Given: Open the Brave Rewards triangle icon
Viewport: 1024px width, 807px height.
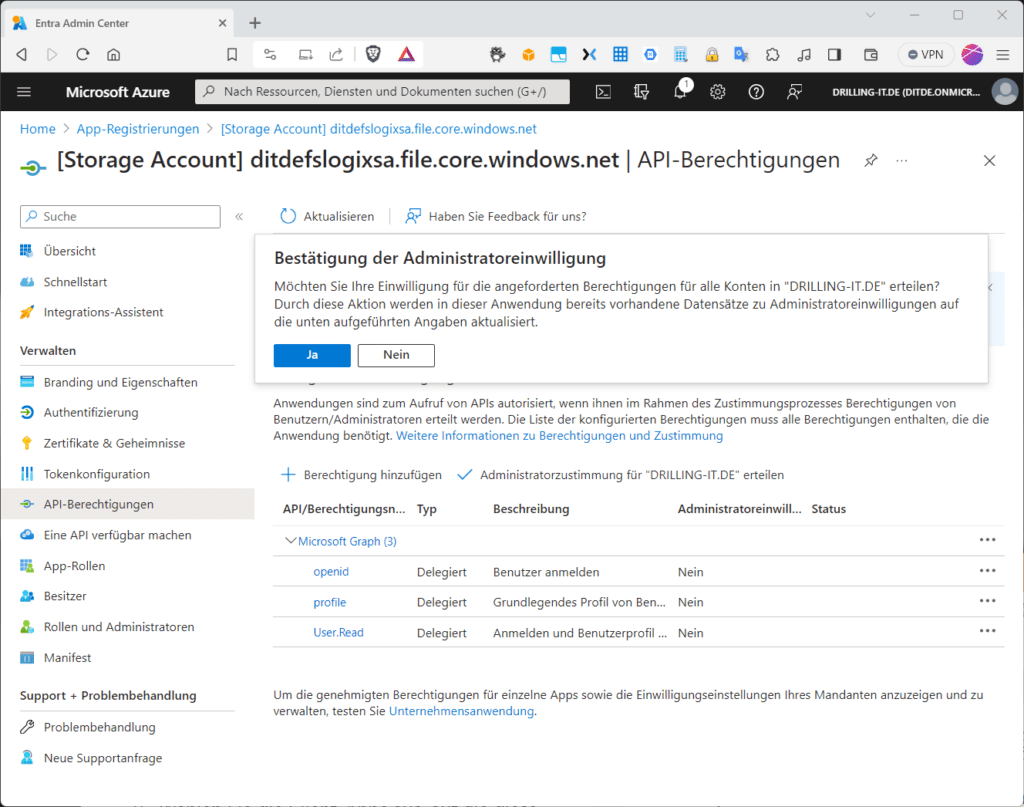Looking at the screenshot, I should coord(406,54).
